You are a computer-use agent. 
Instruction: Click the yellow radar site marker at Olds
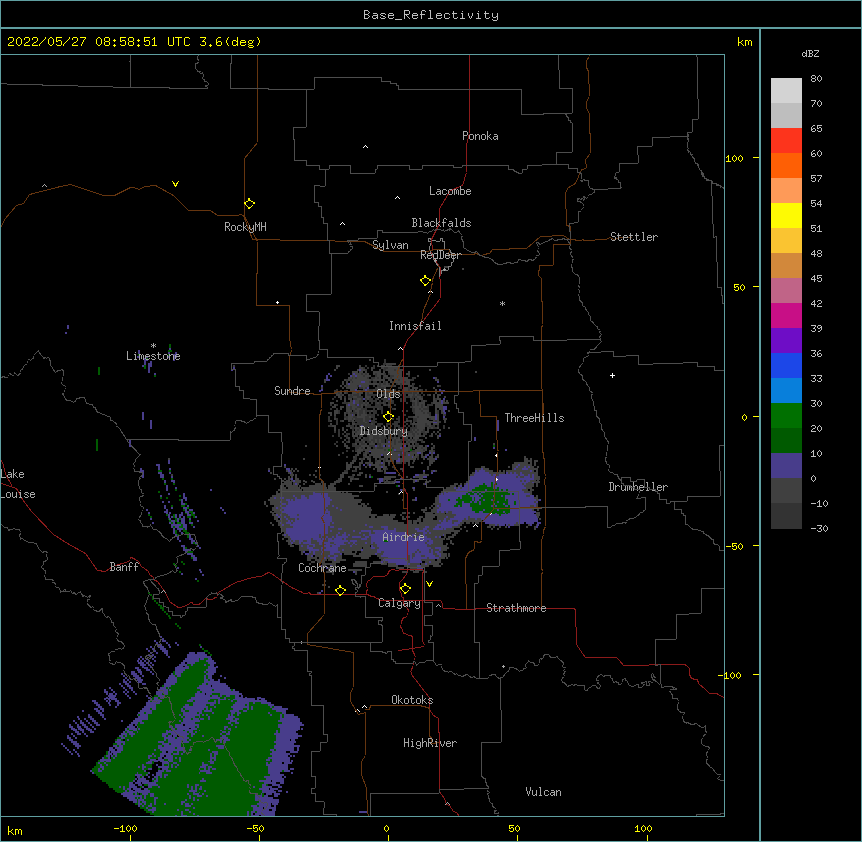[389, 417]
